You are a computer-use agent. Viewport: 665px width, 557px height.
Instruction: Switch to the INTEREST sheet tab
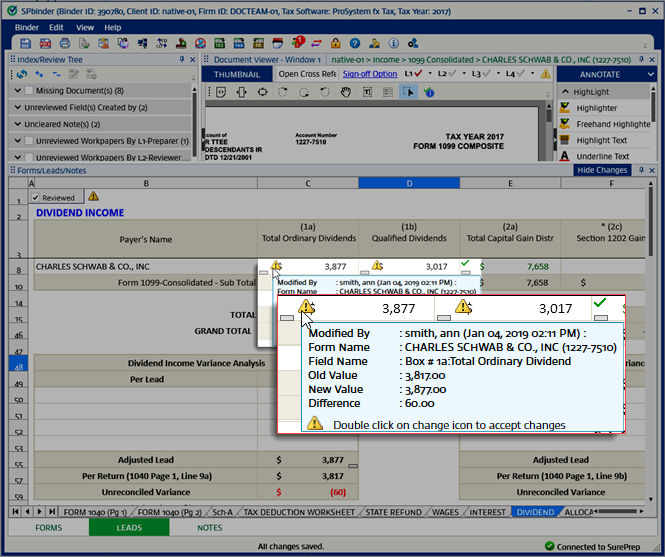[487, 512]
